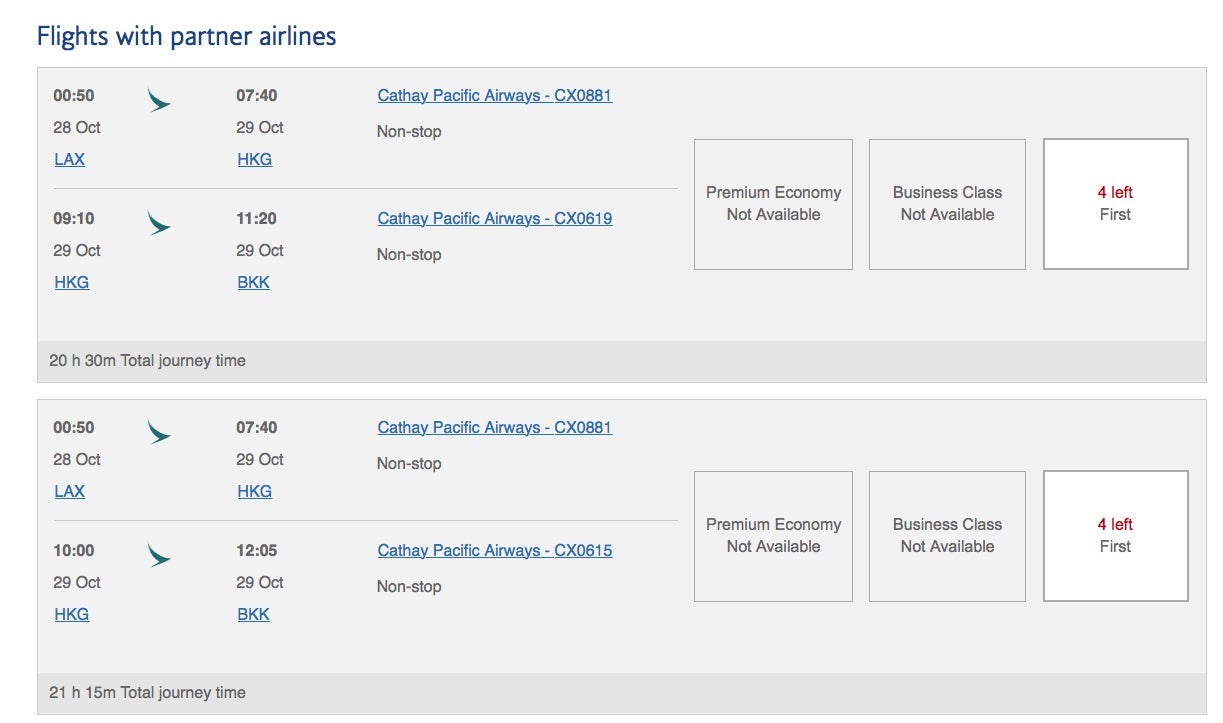
Task: Click Business Class Not Available box, first itinerary
Action: (947, 204)
